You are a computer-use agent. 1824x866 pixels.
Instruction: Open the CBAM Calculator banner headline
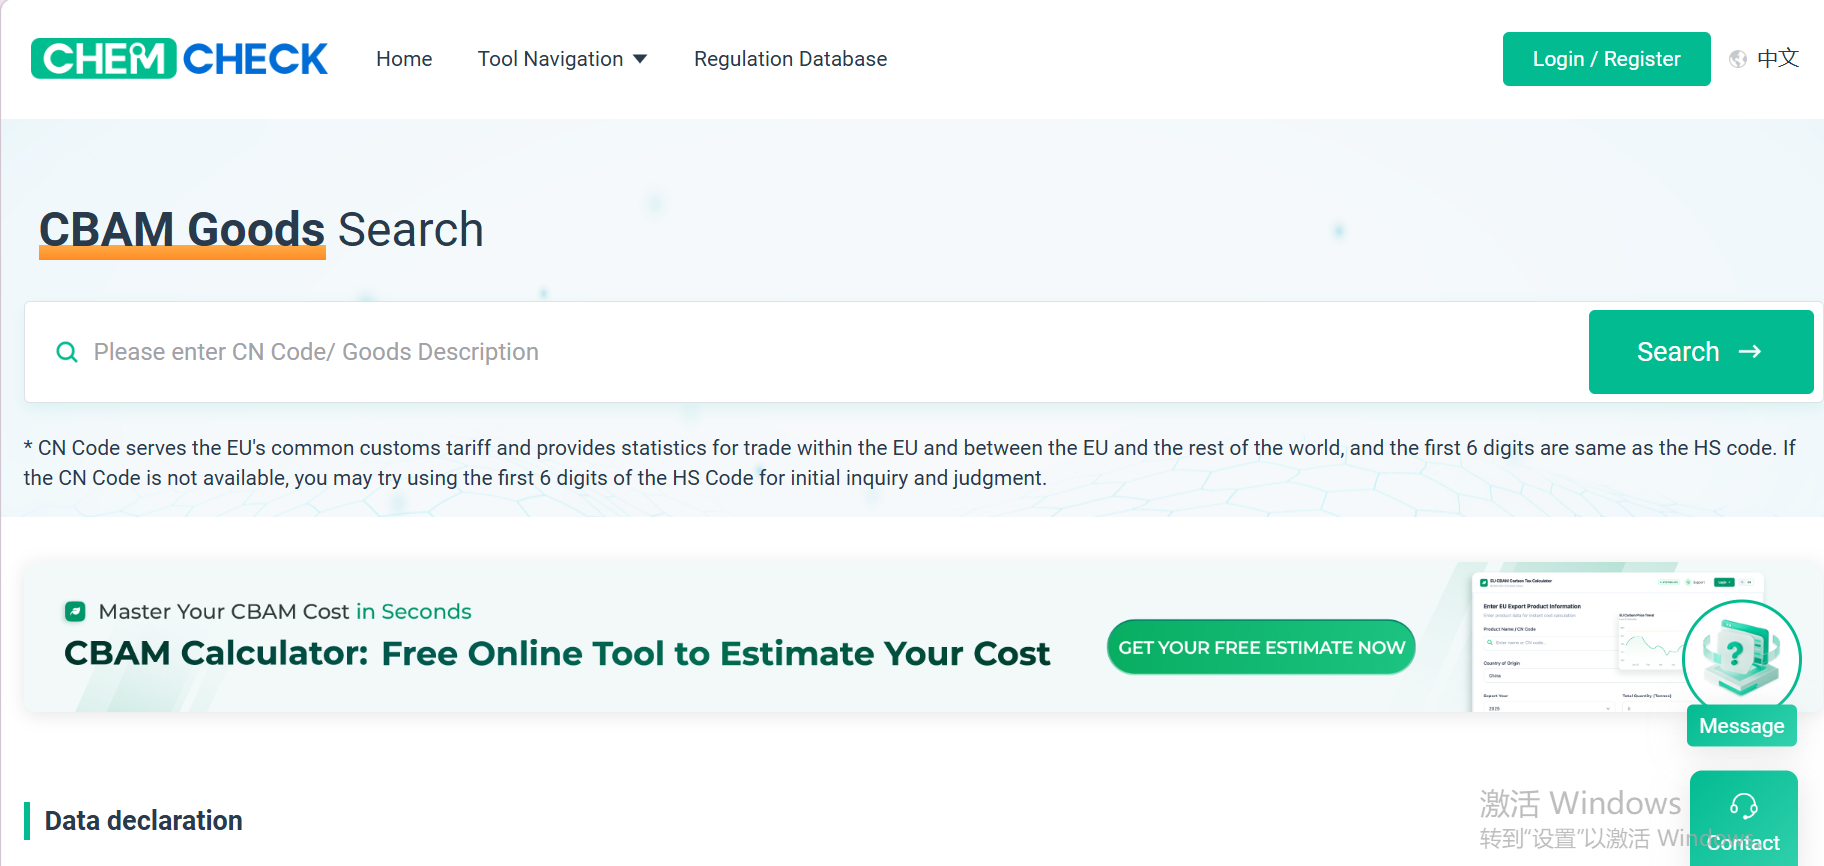tap(557, 653)
